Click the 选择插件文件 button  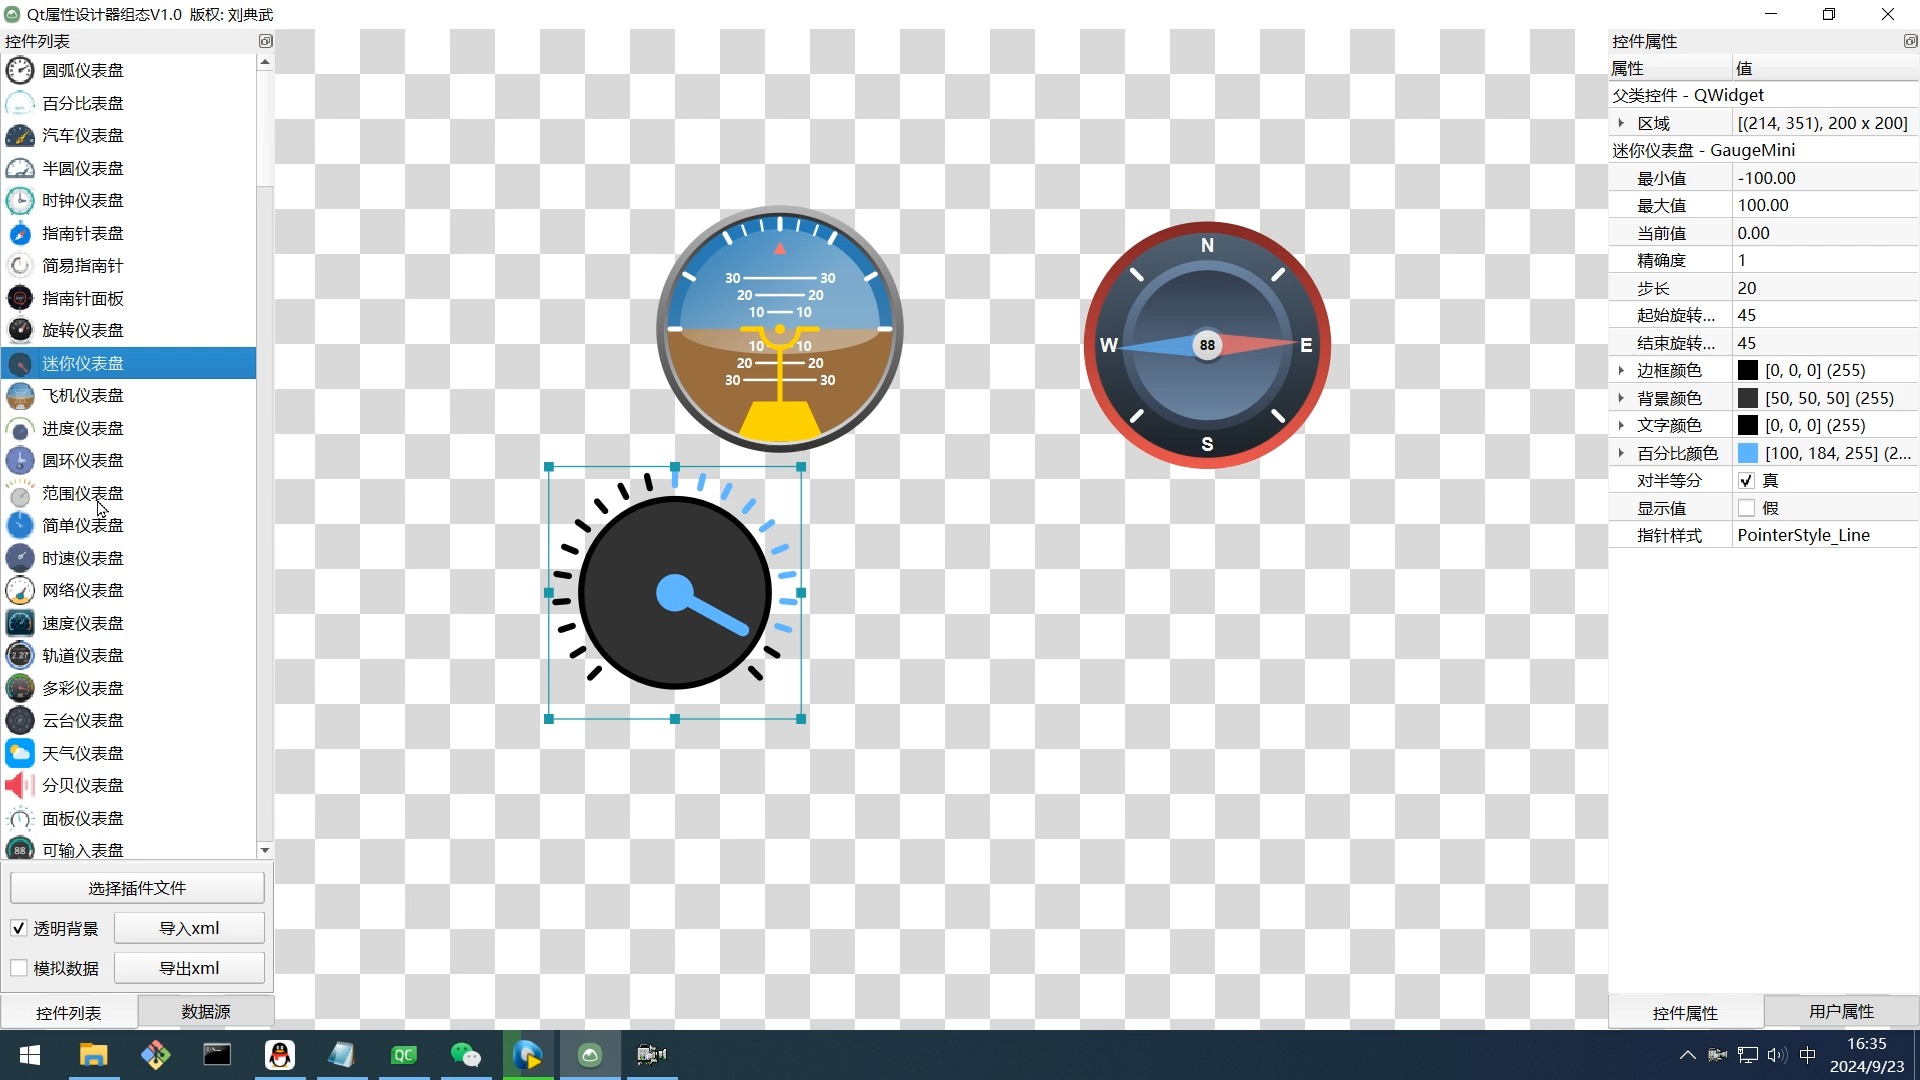pyautogui.click(x=137, y=888)
